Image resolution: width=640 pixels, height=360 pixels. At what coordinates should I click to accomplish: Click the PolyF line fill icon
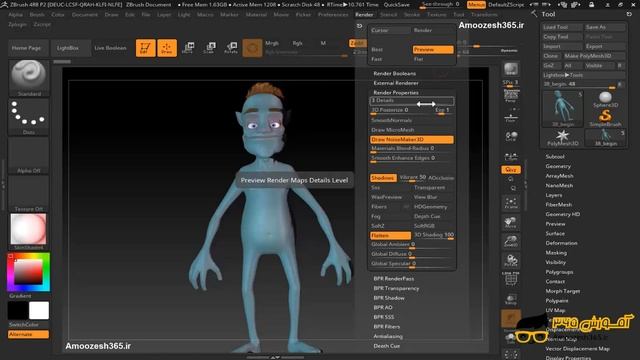[511, 279]
